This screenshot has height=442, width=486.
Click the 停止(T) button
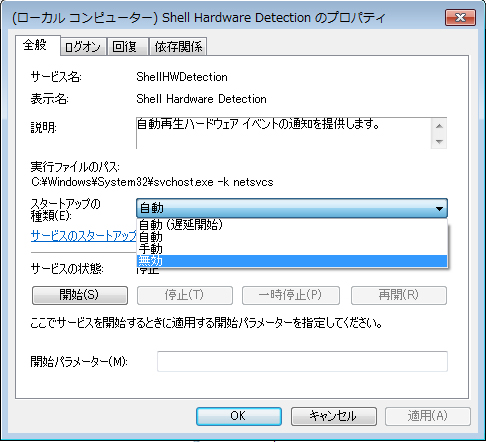tap(185, 295)
